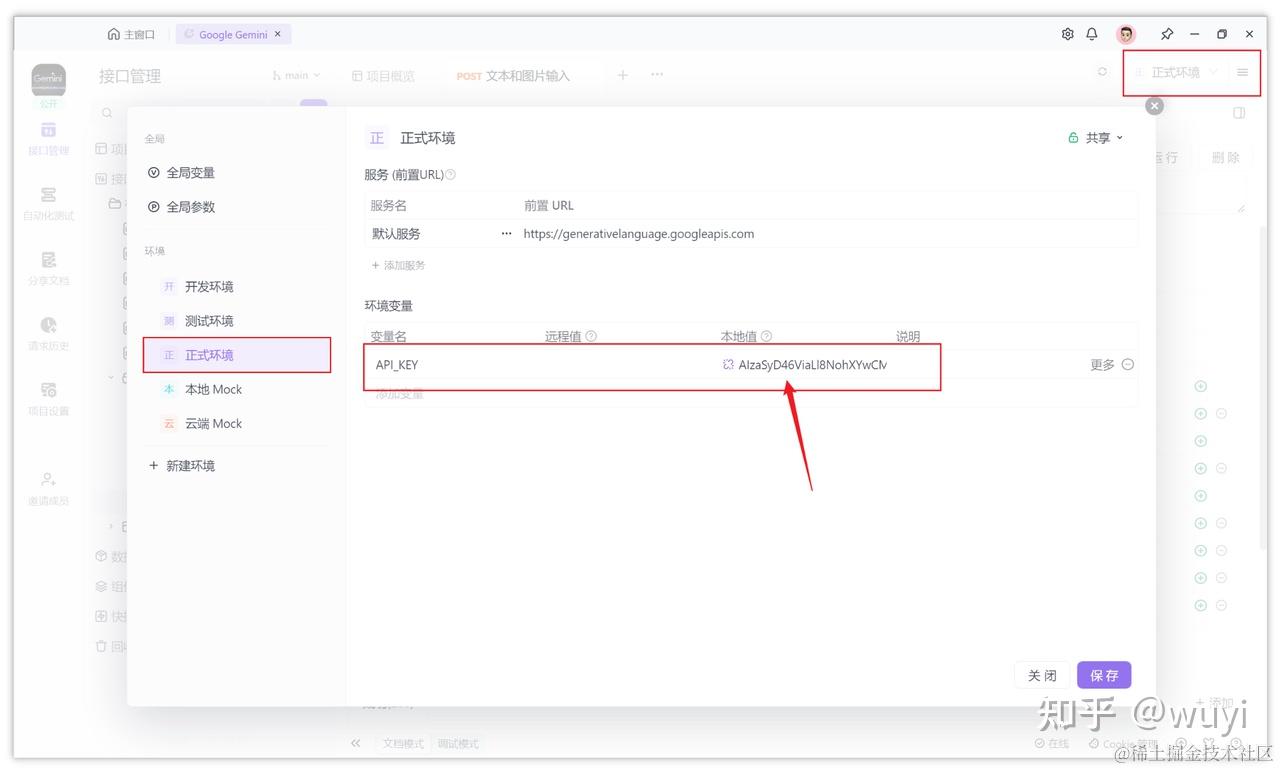Open the notification bell icon
Viewport: 1280px width, 770px height.
coord(1092,33)
